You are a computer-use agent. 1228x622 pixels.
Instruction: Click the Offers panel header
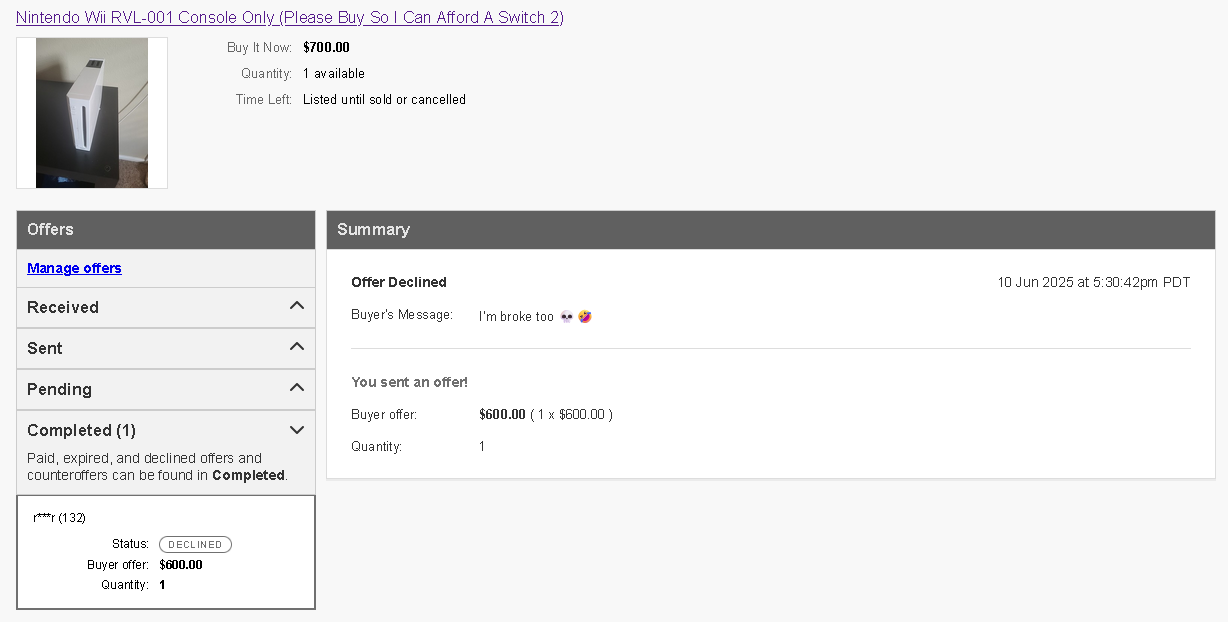[x=166, y=229]
